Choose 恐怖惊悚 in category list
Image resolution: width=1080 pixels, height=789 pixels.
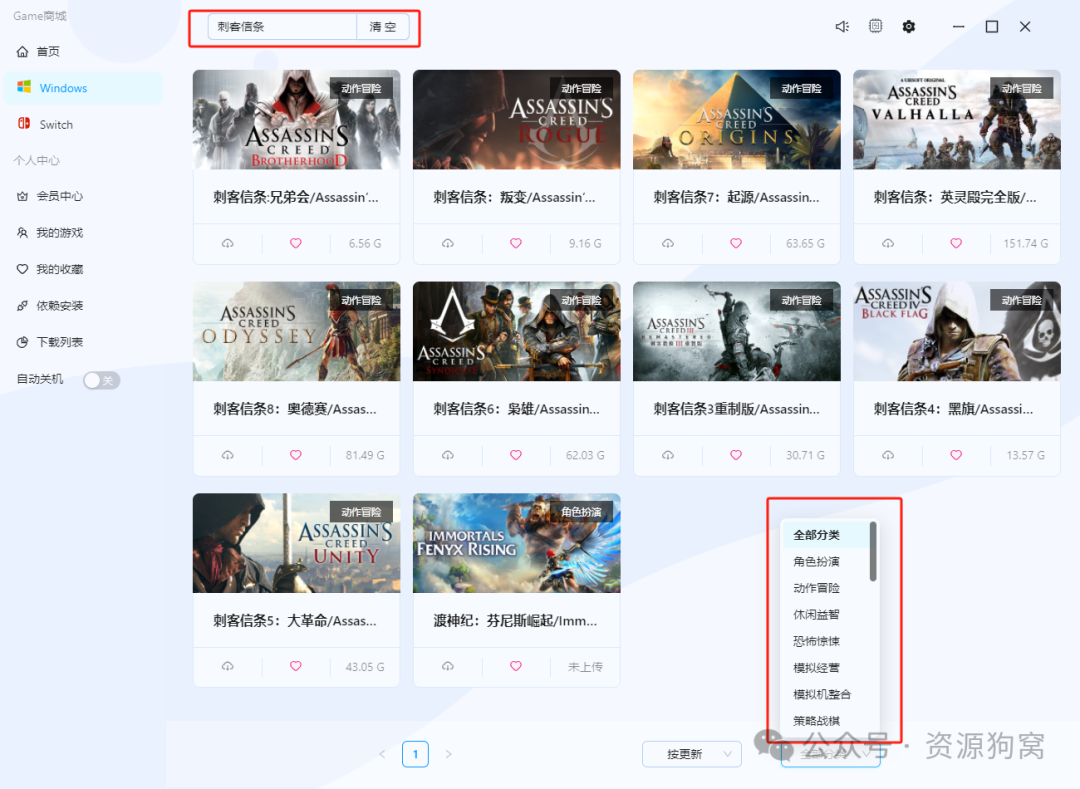[x=825, y=641]
